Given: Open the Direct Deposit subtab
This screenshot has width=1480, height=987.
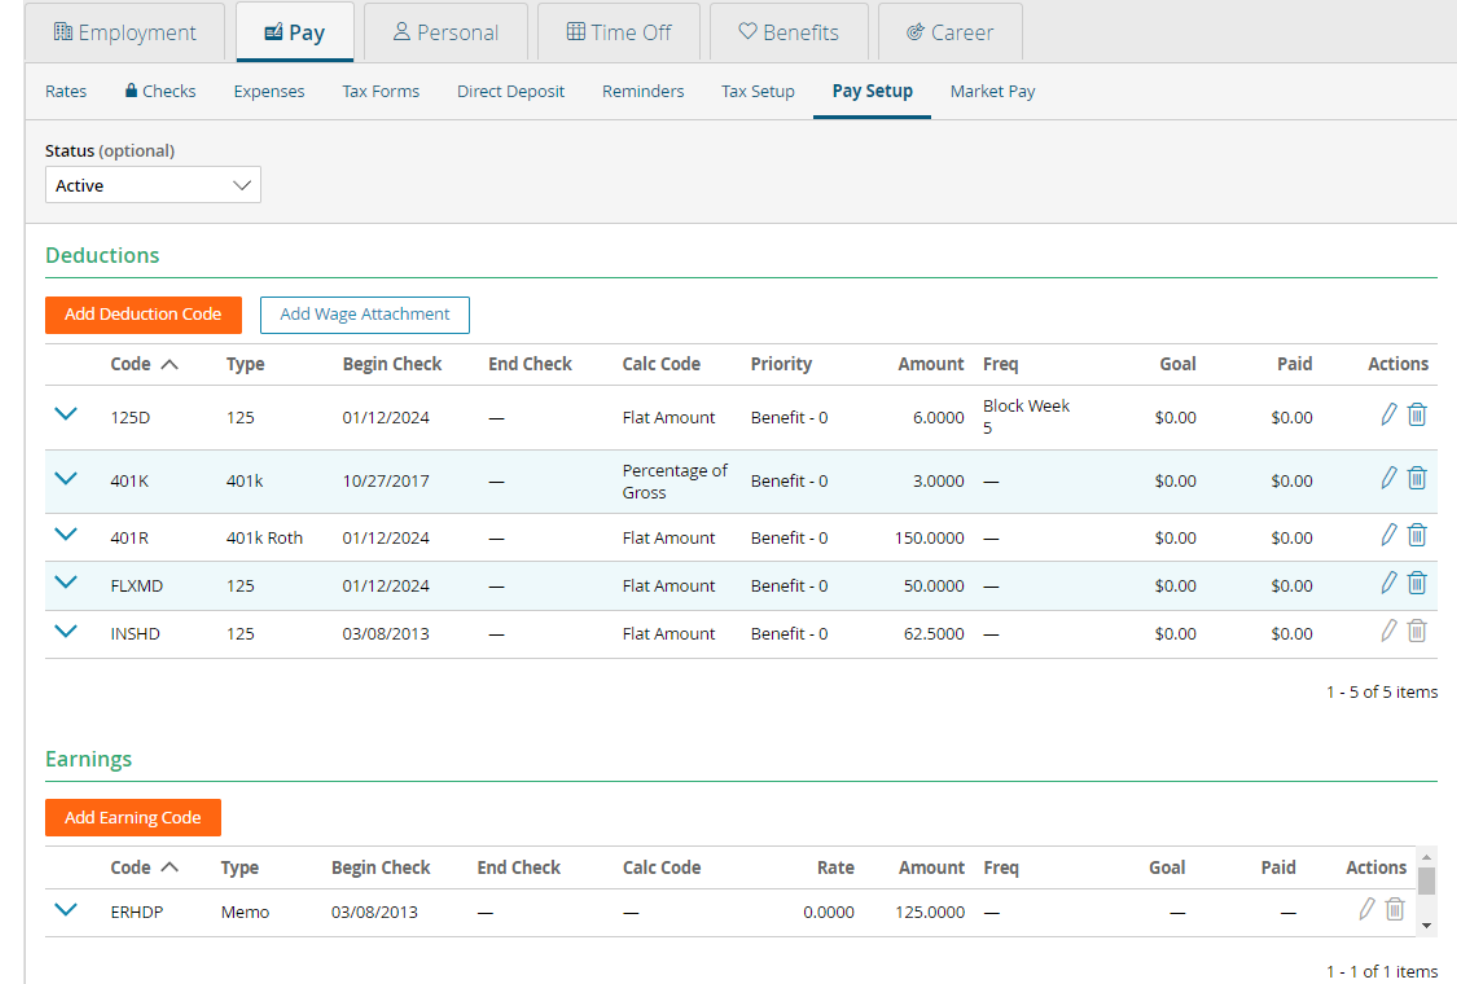Looking at the screenshot, I should tap(510, 91).
